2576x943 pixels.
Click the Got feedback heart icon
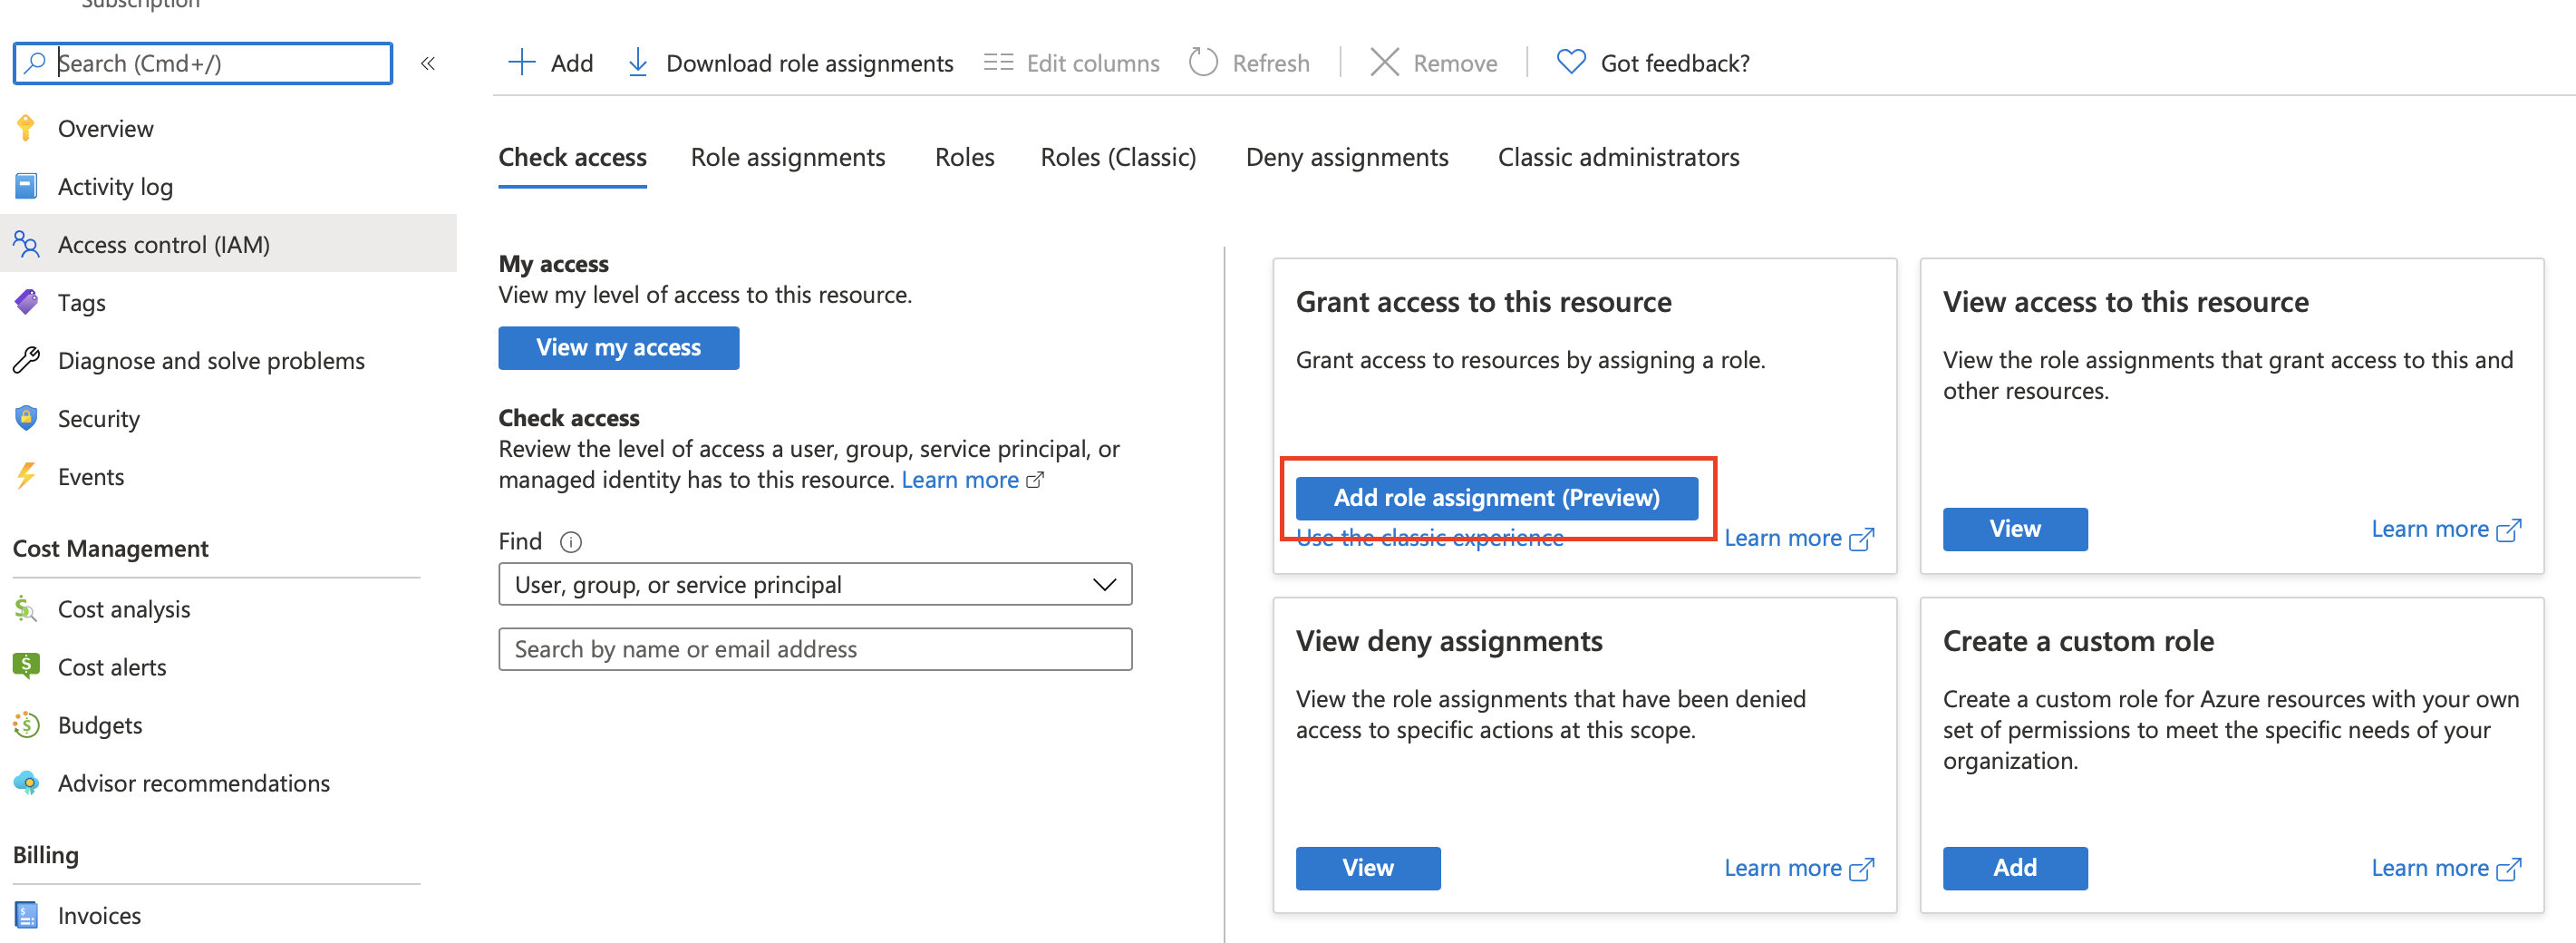[1571, 63]
